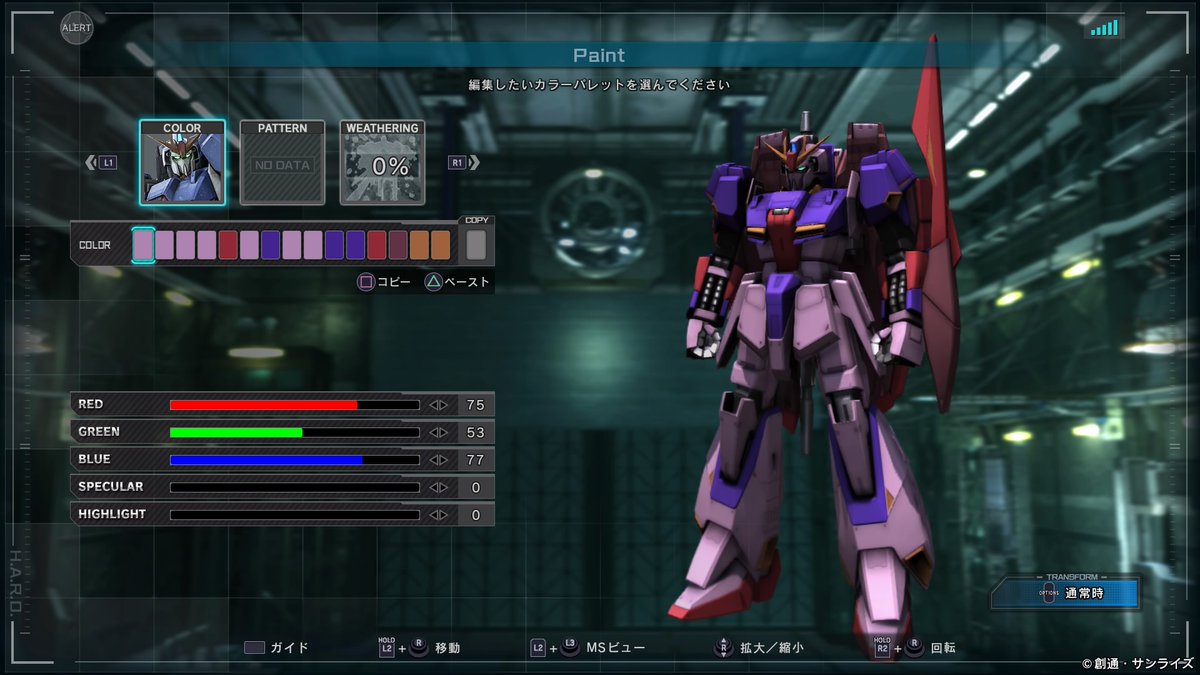The image size is (1200, 675).
Task: Click the L1 button icon
Action: [108, 162]
